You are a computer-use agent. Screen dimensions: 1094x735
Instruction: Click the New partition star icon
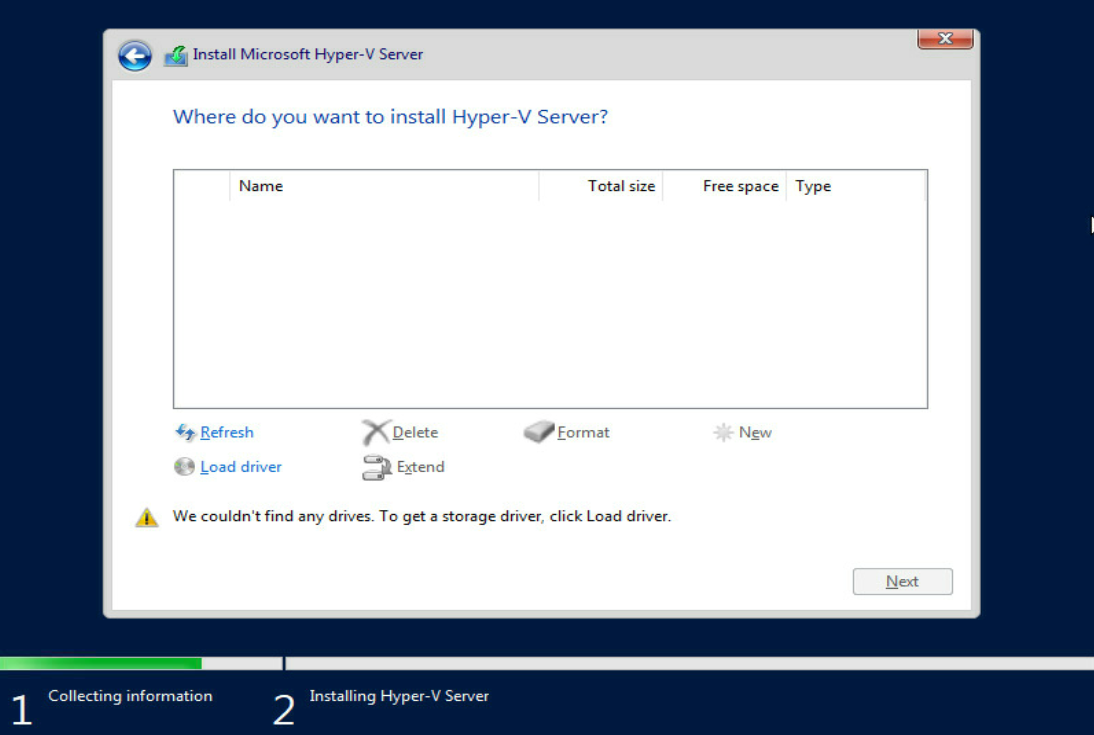[x=723, y=432]
